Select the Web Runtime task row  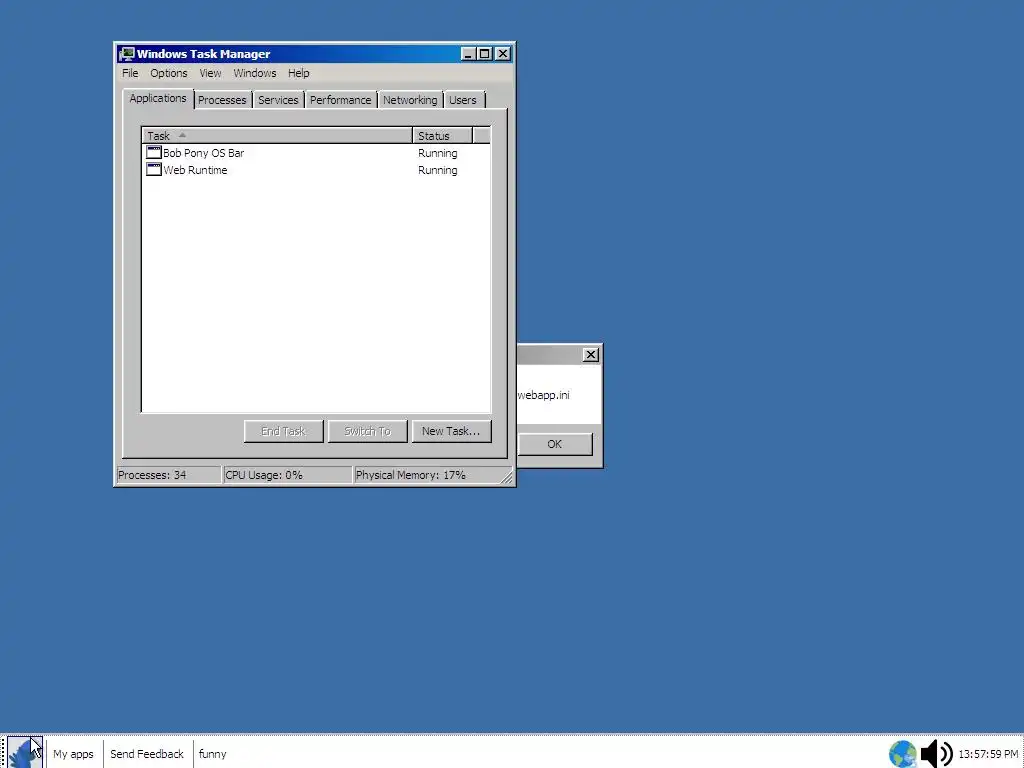pyautogui.click(x=316, y=170)
